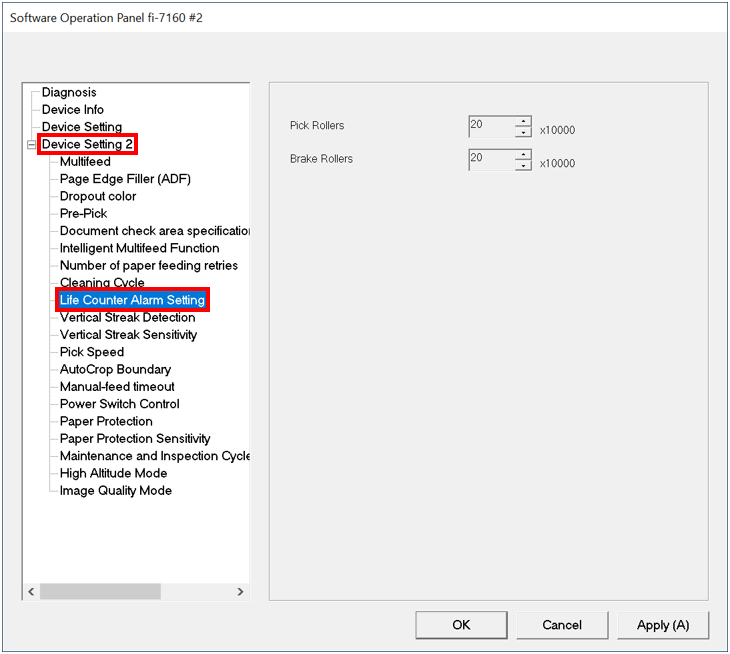Select Paper Protection Sensitivity

point(135,438)
